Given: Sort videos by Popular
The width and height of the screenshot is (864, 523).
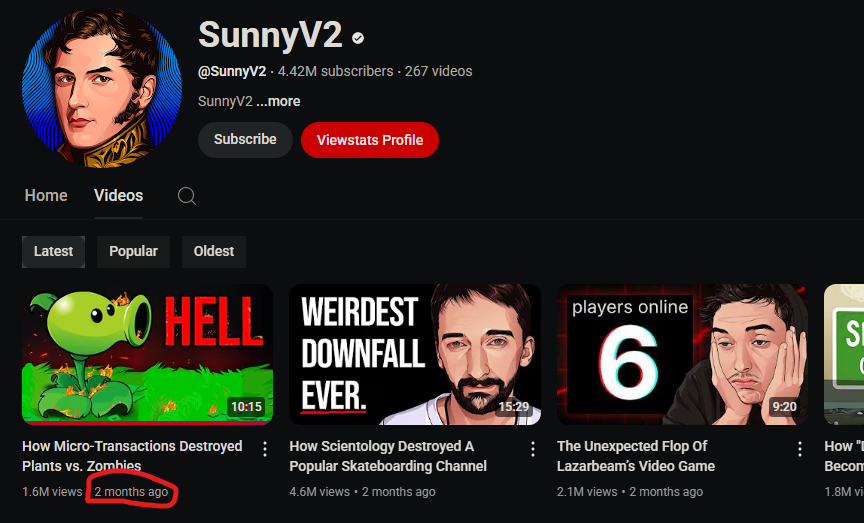Looking at the screenshot, I should tap(133, 252).
